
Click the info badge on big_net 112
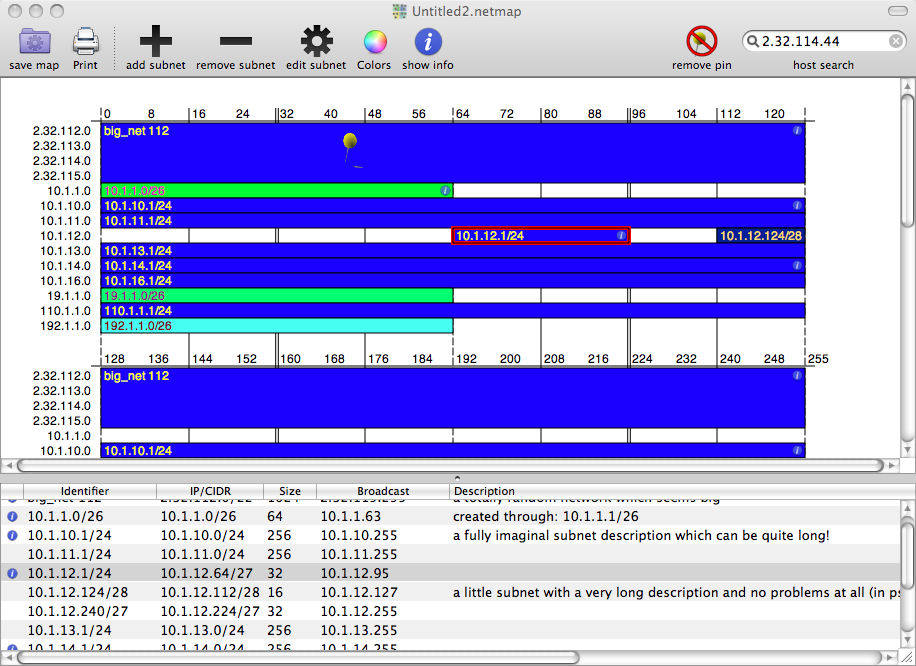coord(796,130)
